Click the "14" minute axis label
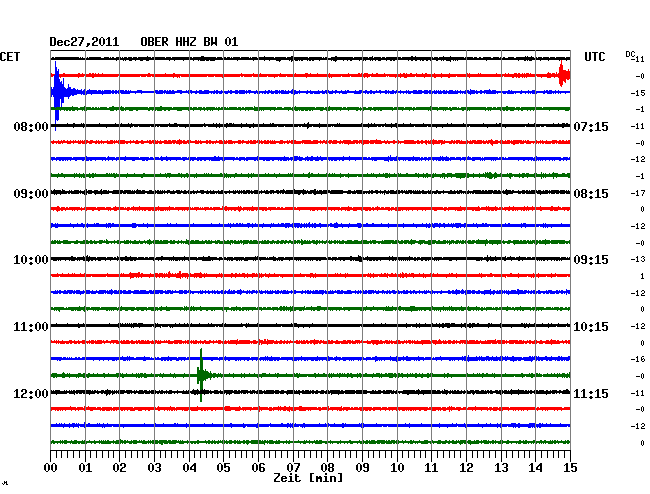Viewport: 650px width, 494px height. click(x=536, y=467)
